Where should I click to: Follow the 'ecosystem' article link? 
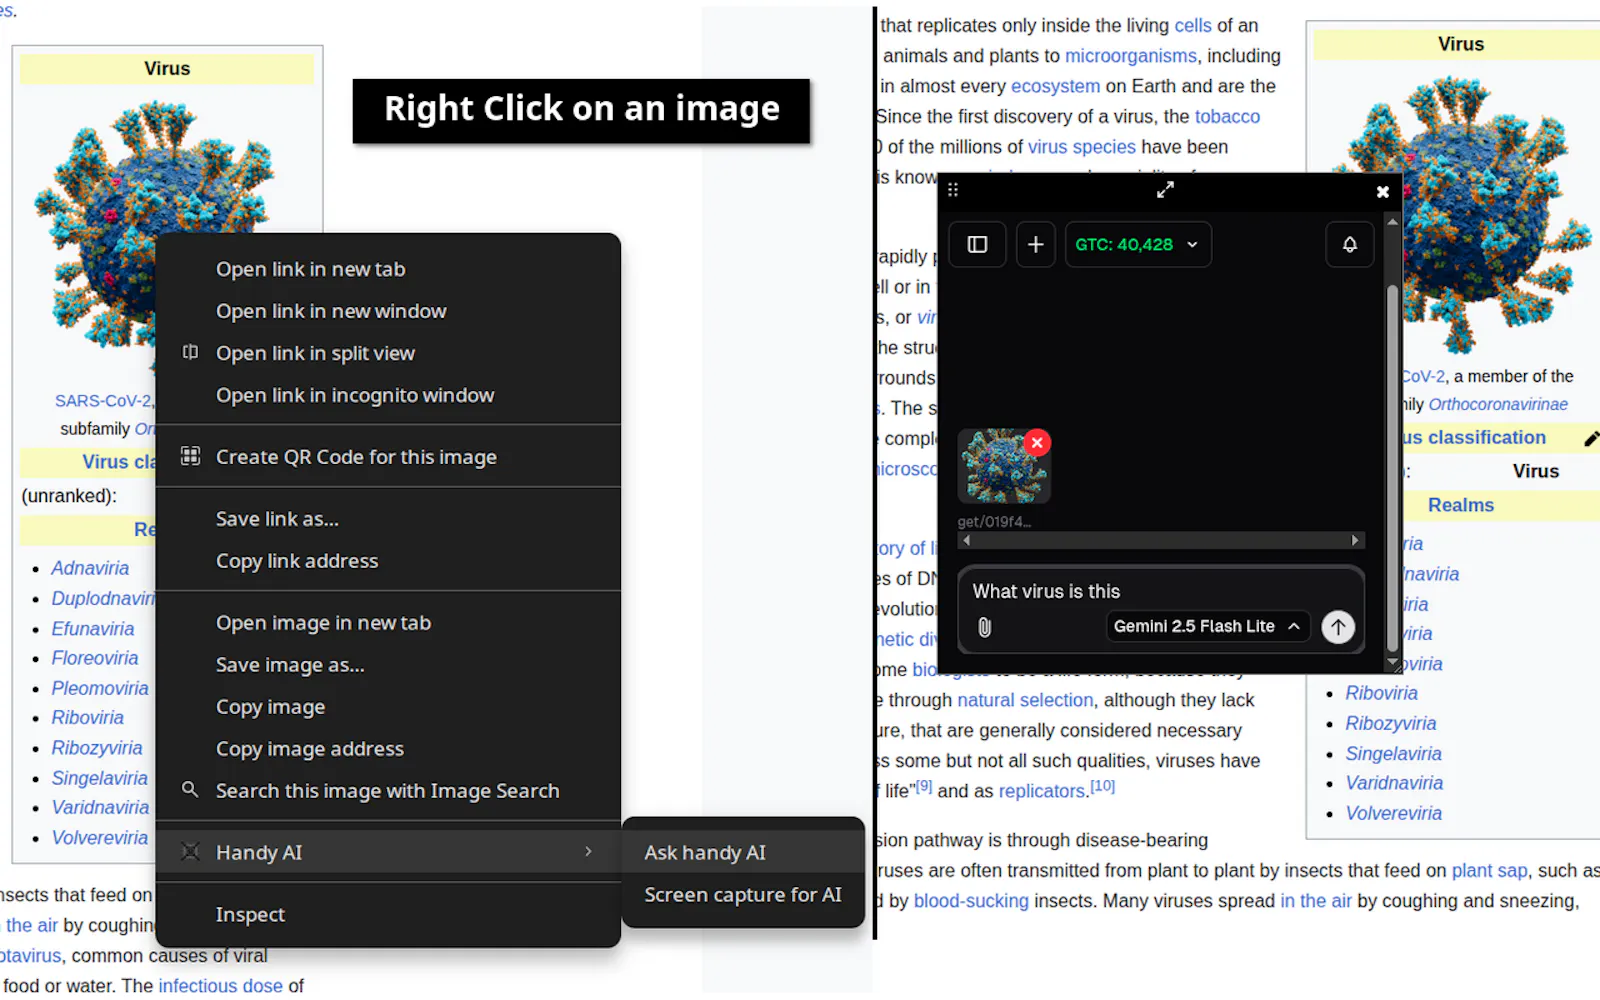pyautogui.click(x=1055, y=86)
